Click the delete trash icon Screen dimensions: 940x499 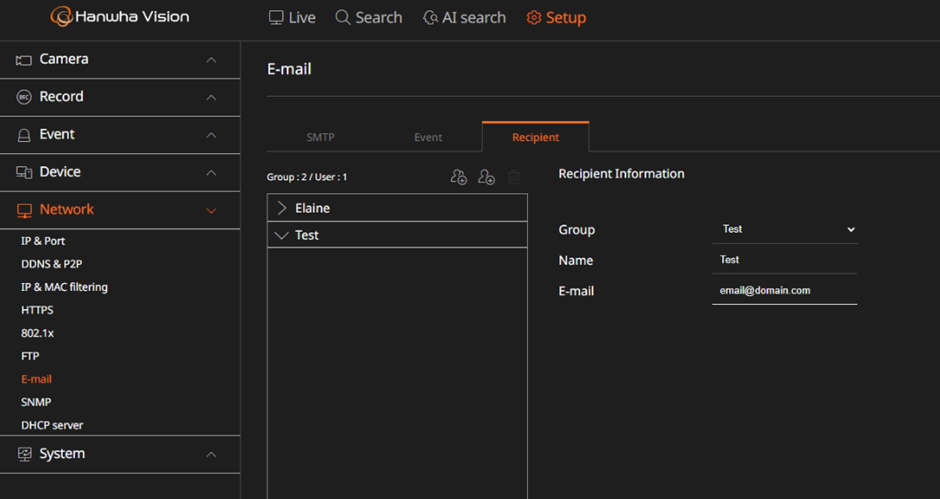tap(514, 177)
